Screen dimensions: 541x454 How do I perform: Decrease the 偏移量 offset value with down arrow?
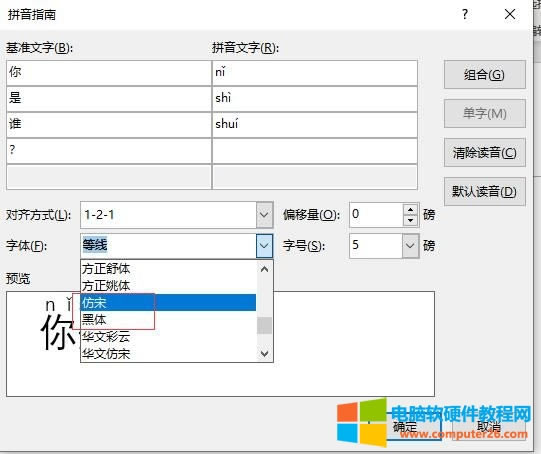[x=410, y=220]
